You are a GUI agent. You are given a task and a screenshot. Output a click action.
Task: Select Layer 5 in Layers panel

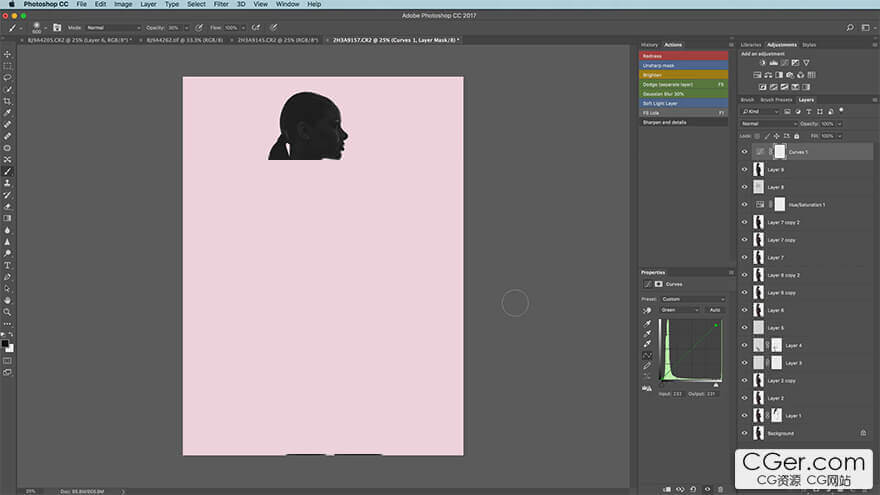pos(775,328)
